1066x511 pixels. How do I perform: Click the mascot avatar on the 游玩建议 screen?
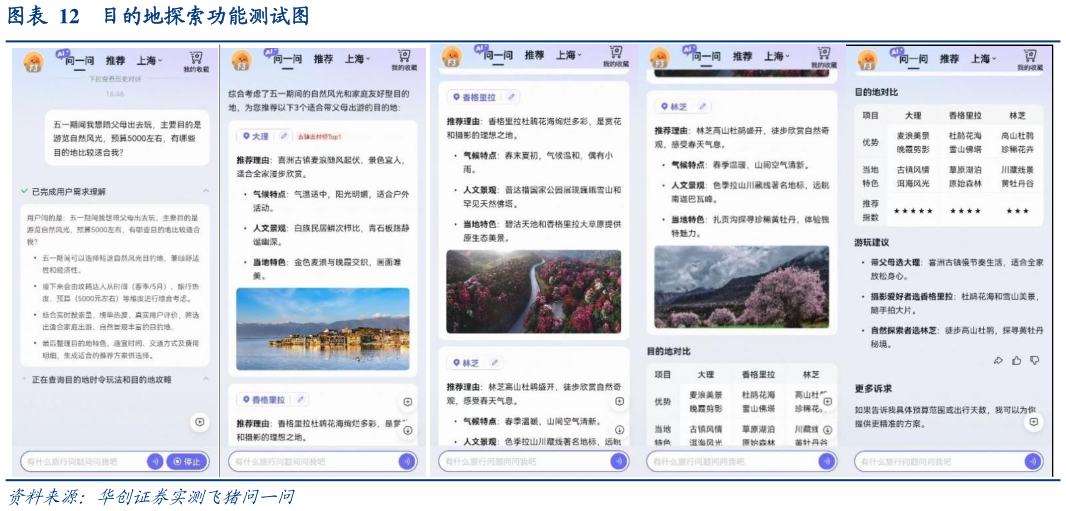(x=867, y=60)
